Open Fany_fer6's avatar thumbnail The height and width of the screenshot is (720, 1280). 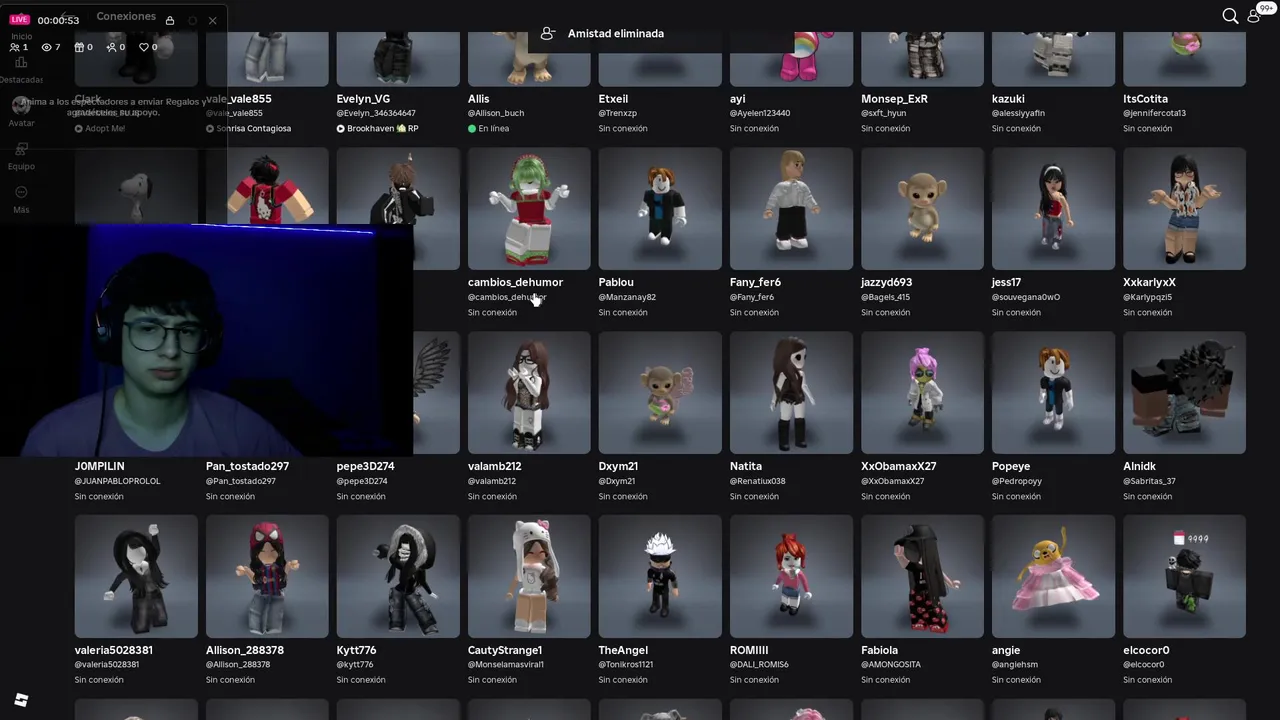[x=791, y=208]
